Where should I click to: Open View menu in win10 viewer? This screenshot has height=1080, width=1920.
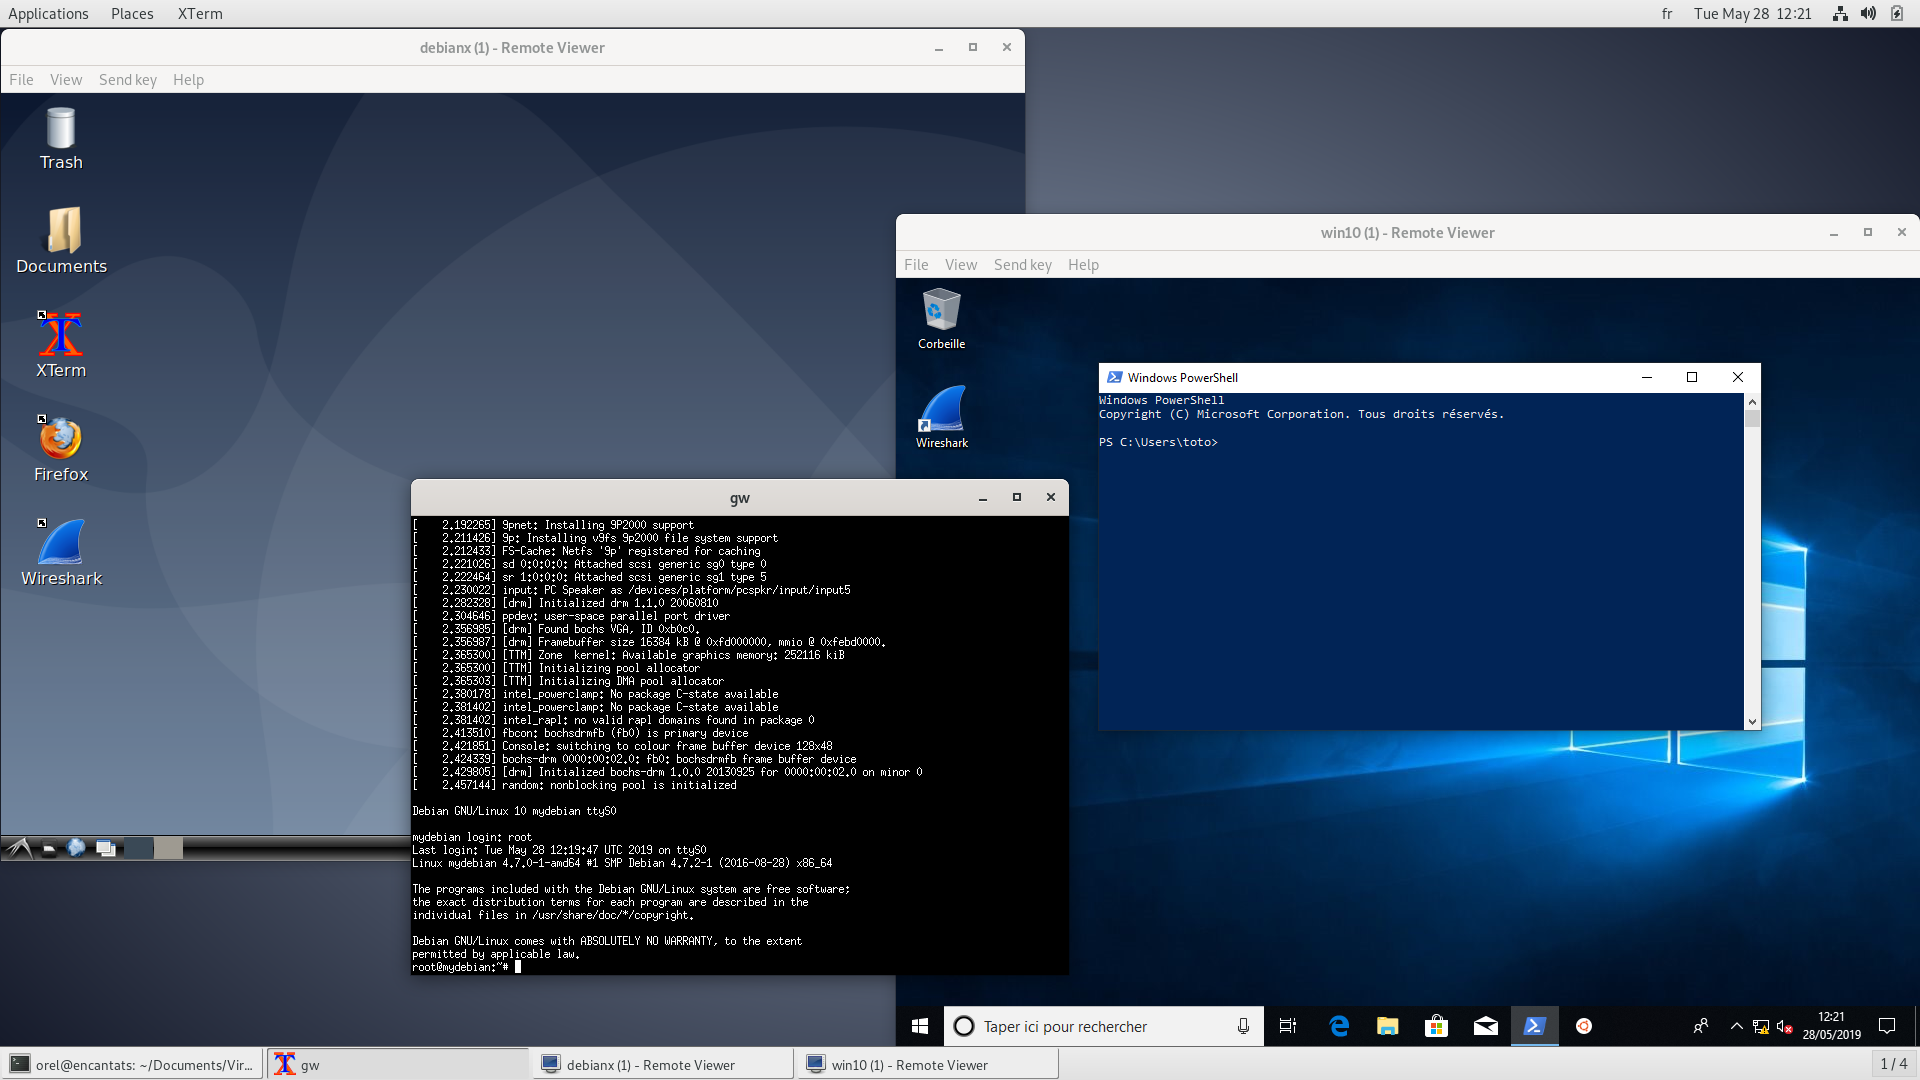click(x=960, y=265)
